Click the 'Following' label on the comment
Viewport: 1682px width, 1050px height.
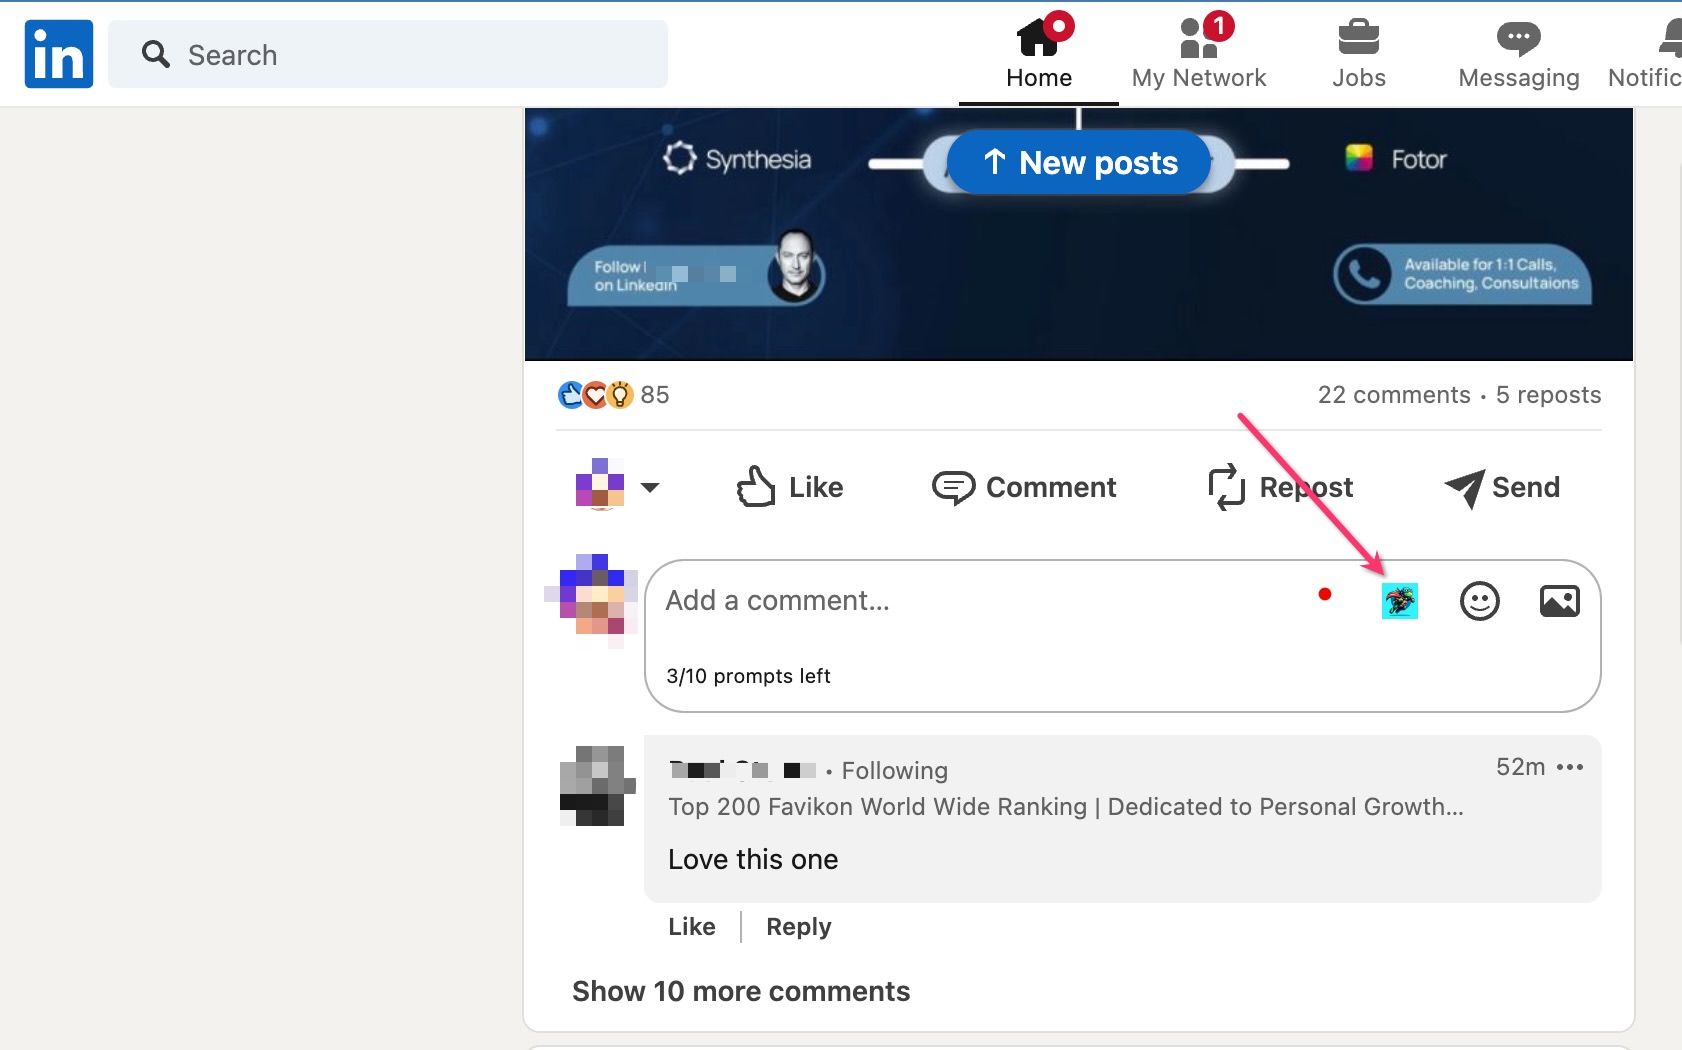click(895, 771)
